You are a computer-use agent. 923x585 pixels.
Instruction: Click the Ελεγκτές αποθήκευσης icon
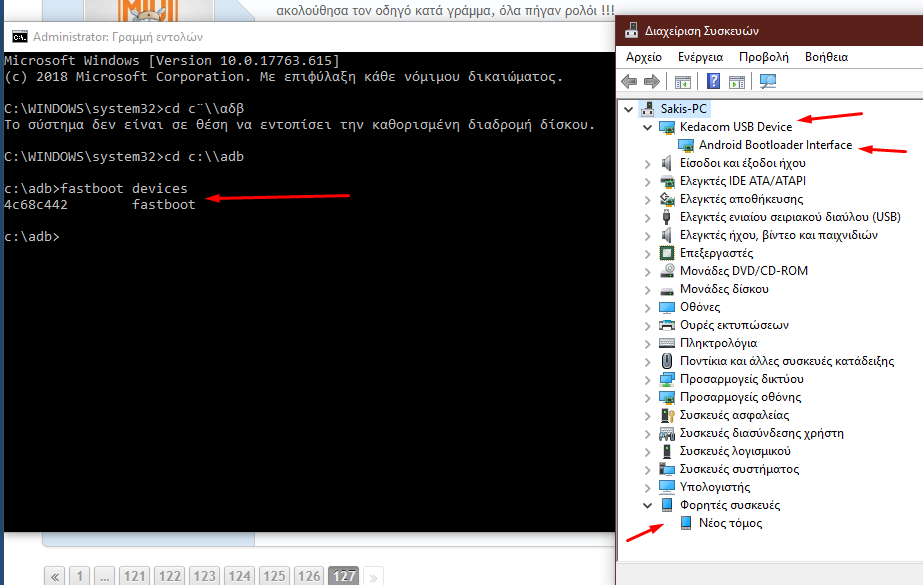coord(667,200)
